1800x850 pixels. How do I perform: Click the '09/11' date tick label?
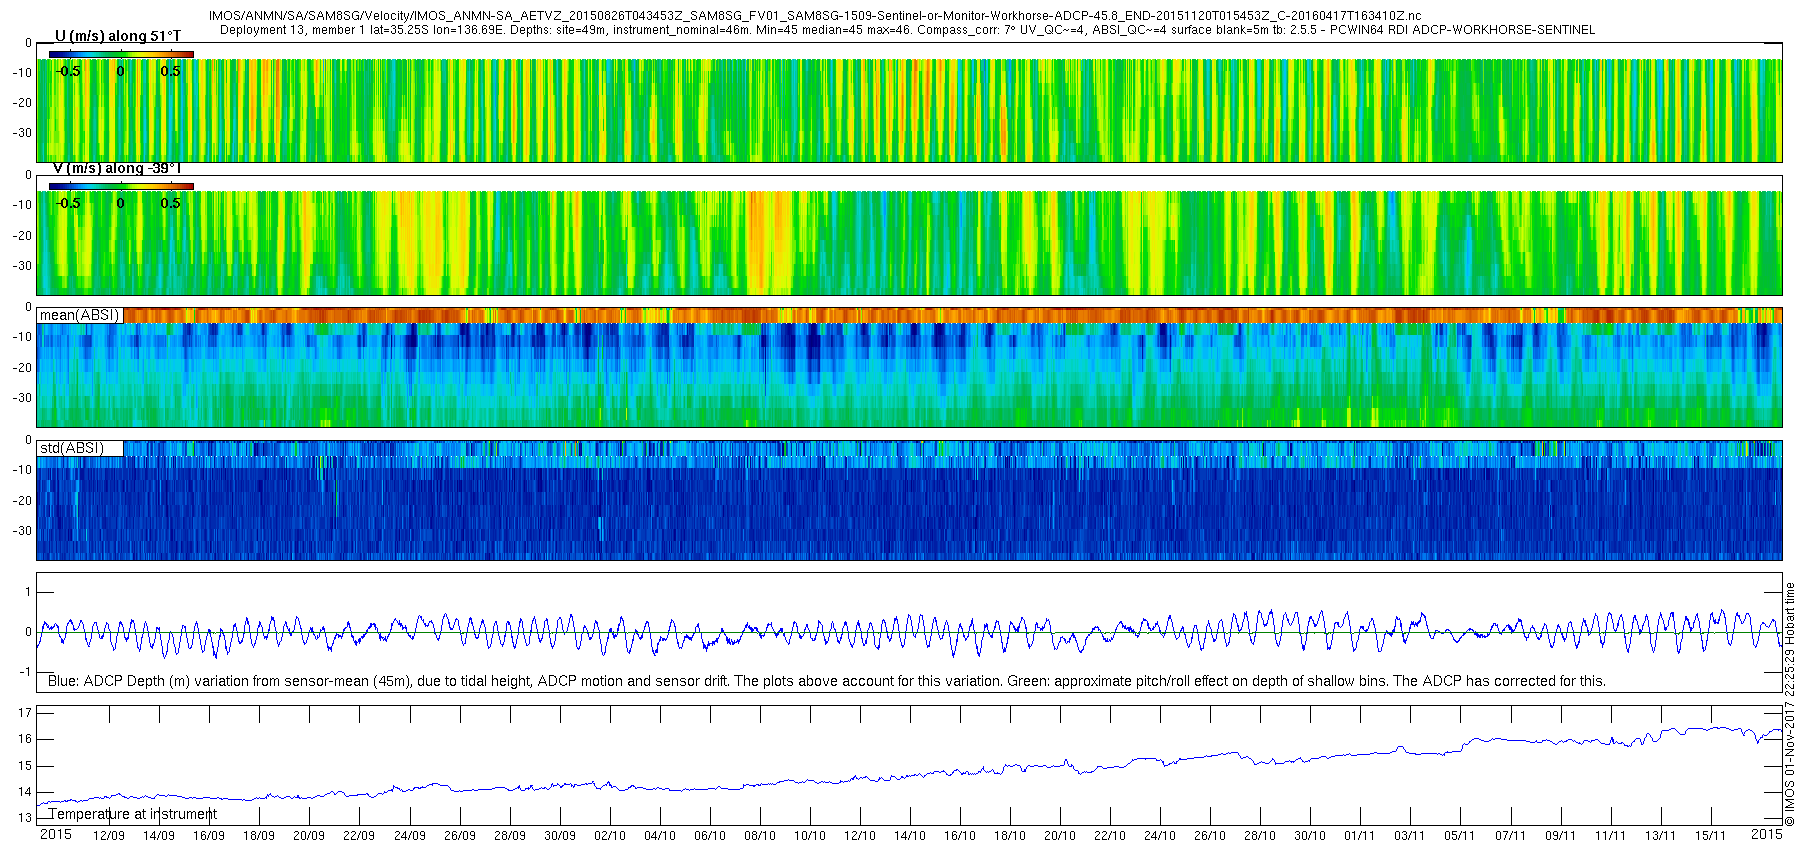pyautogui.click(x=1560, y=836)
